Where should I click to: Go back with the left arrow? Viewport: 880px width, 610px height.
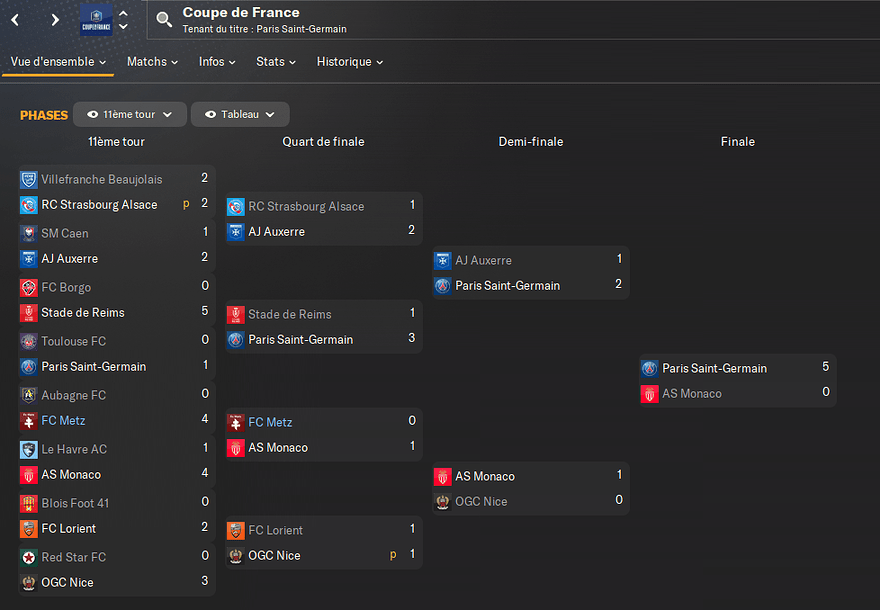(15, 20)
